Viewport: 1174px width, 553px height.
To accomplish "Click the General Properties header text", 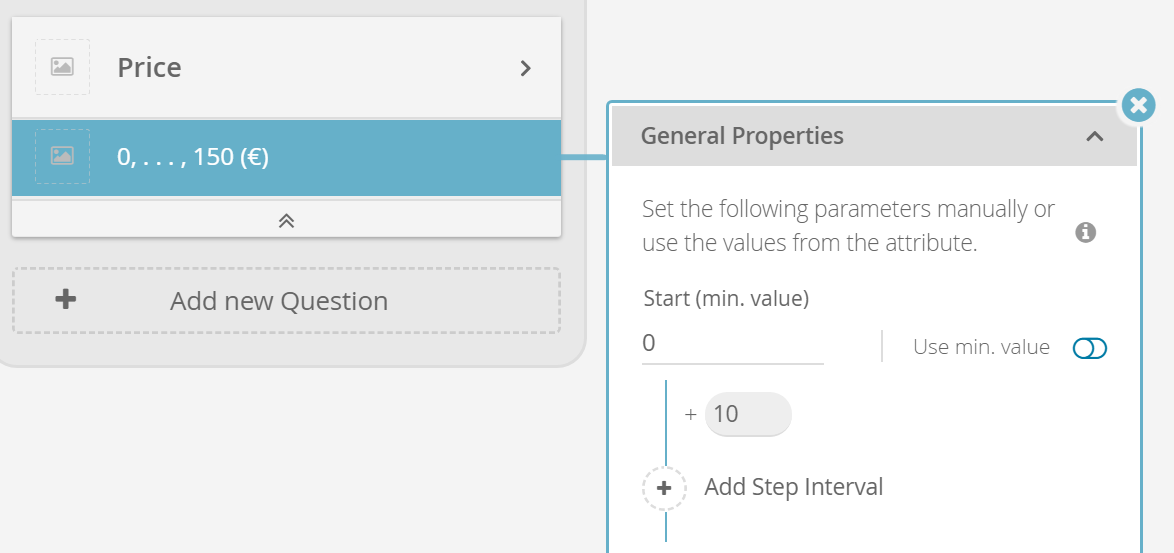I will [x=742, y=136].
